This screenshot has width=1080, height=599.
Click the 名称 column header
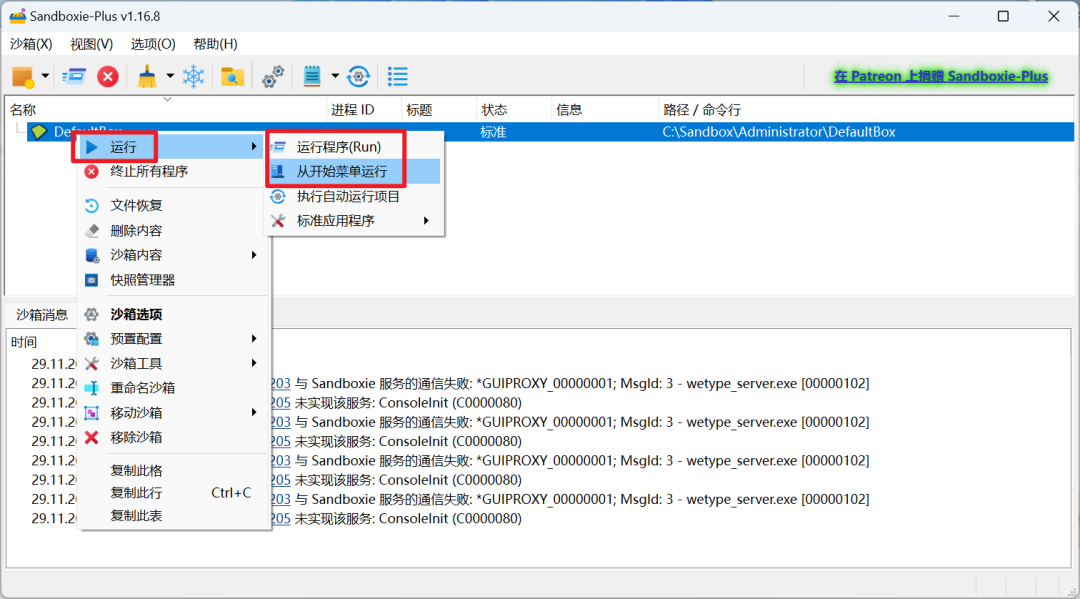tap(166, 109)
